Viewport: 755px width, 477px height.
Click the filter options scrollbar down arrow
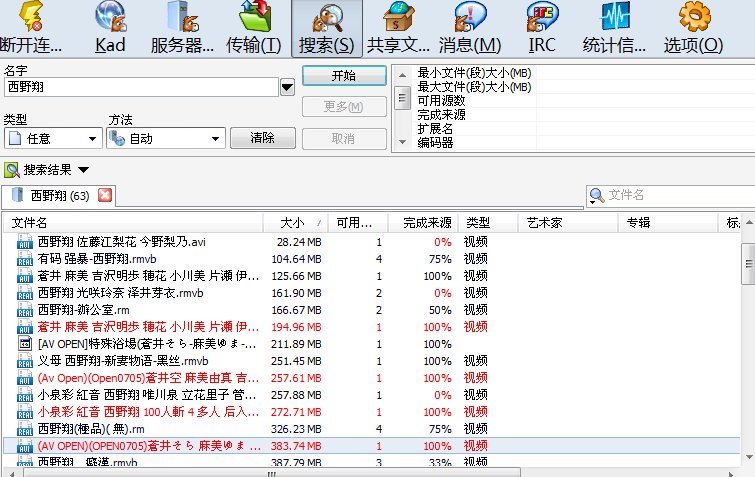[x=402, y=142]
